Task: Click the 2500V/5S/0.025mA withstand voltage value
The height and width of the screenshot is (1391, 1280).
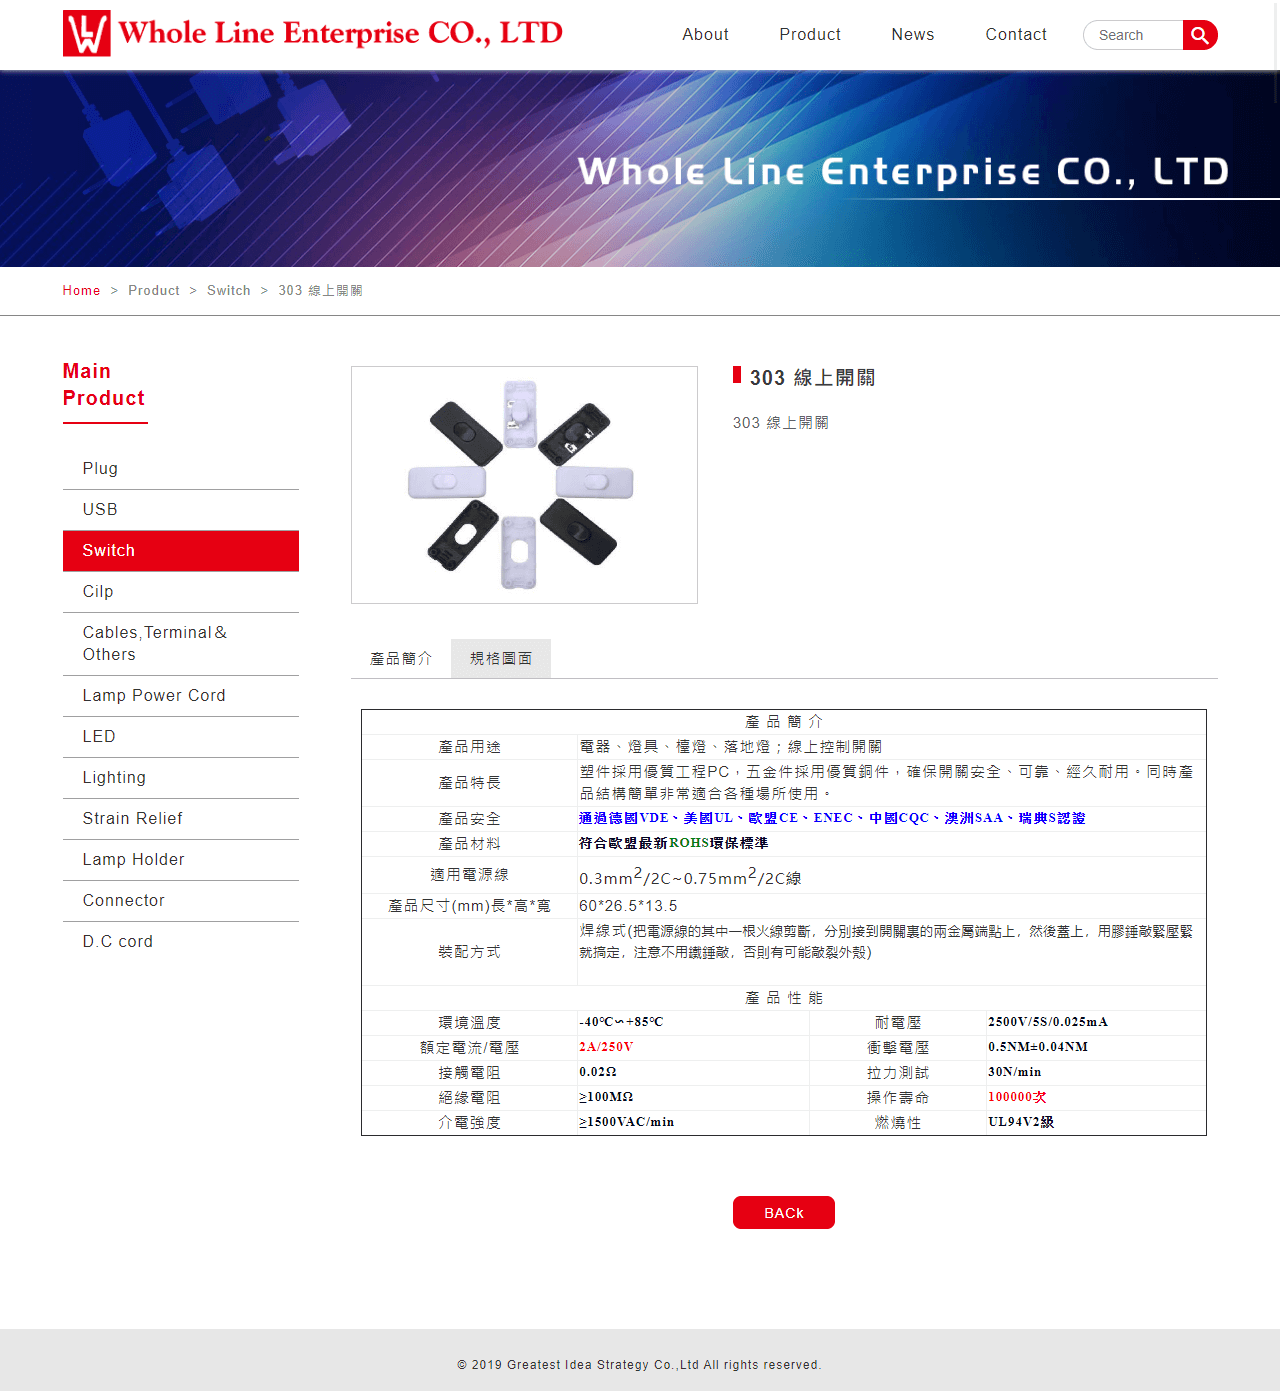Action: point(1048,1022)
